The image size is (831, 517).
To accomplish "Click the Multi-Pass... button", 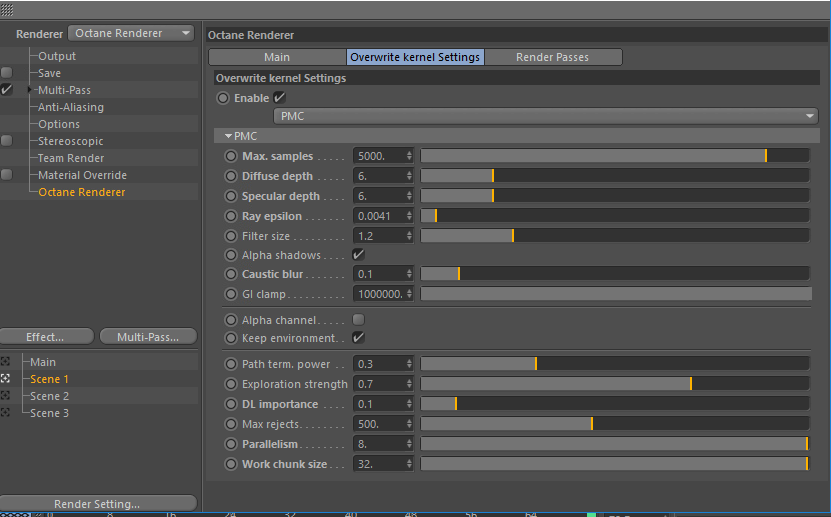I will (148, 337).
